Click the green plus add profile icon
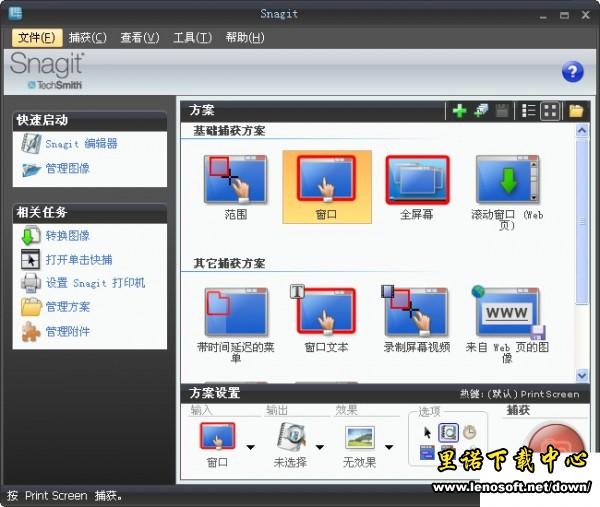This screenshot has height=507, width=600. [459, 111]
